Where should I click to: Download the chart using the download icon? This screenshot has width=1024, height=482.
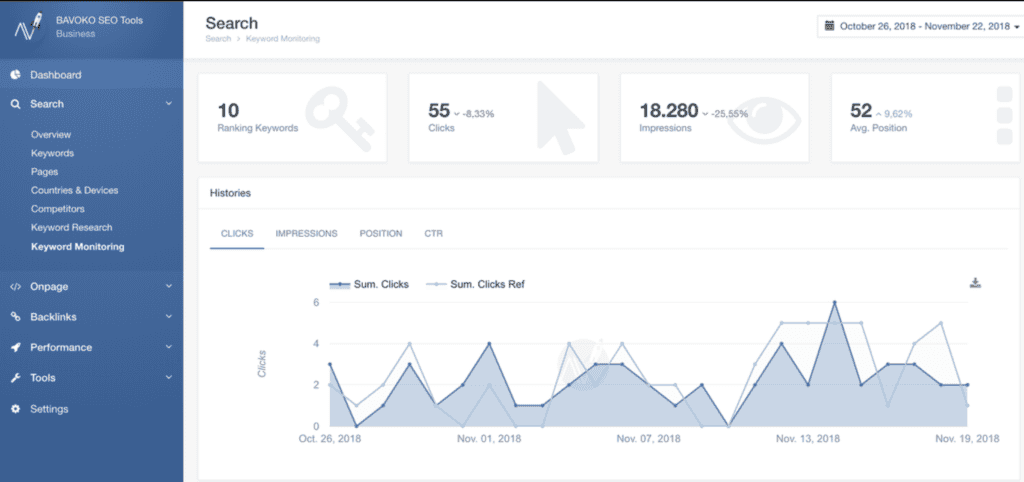click(975, 283)
